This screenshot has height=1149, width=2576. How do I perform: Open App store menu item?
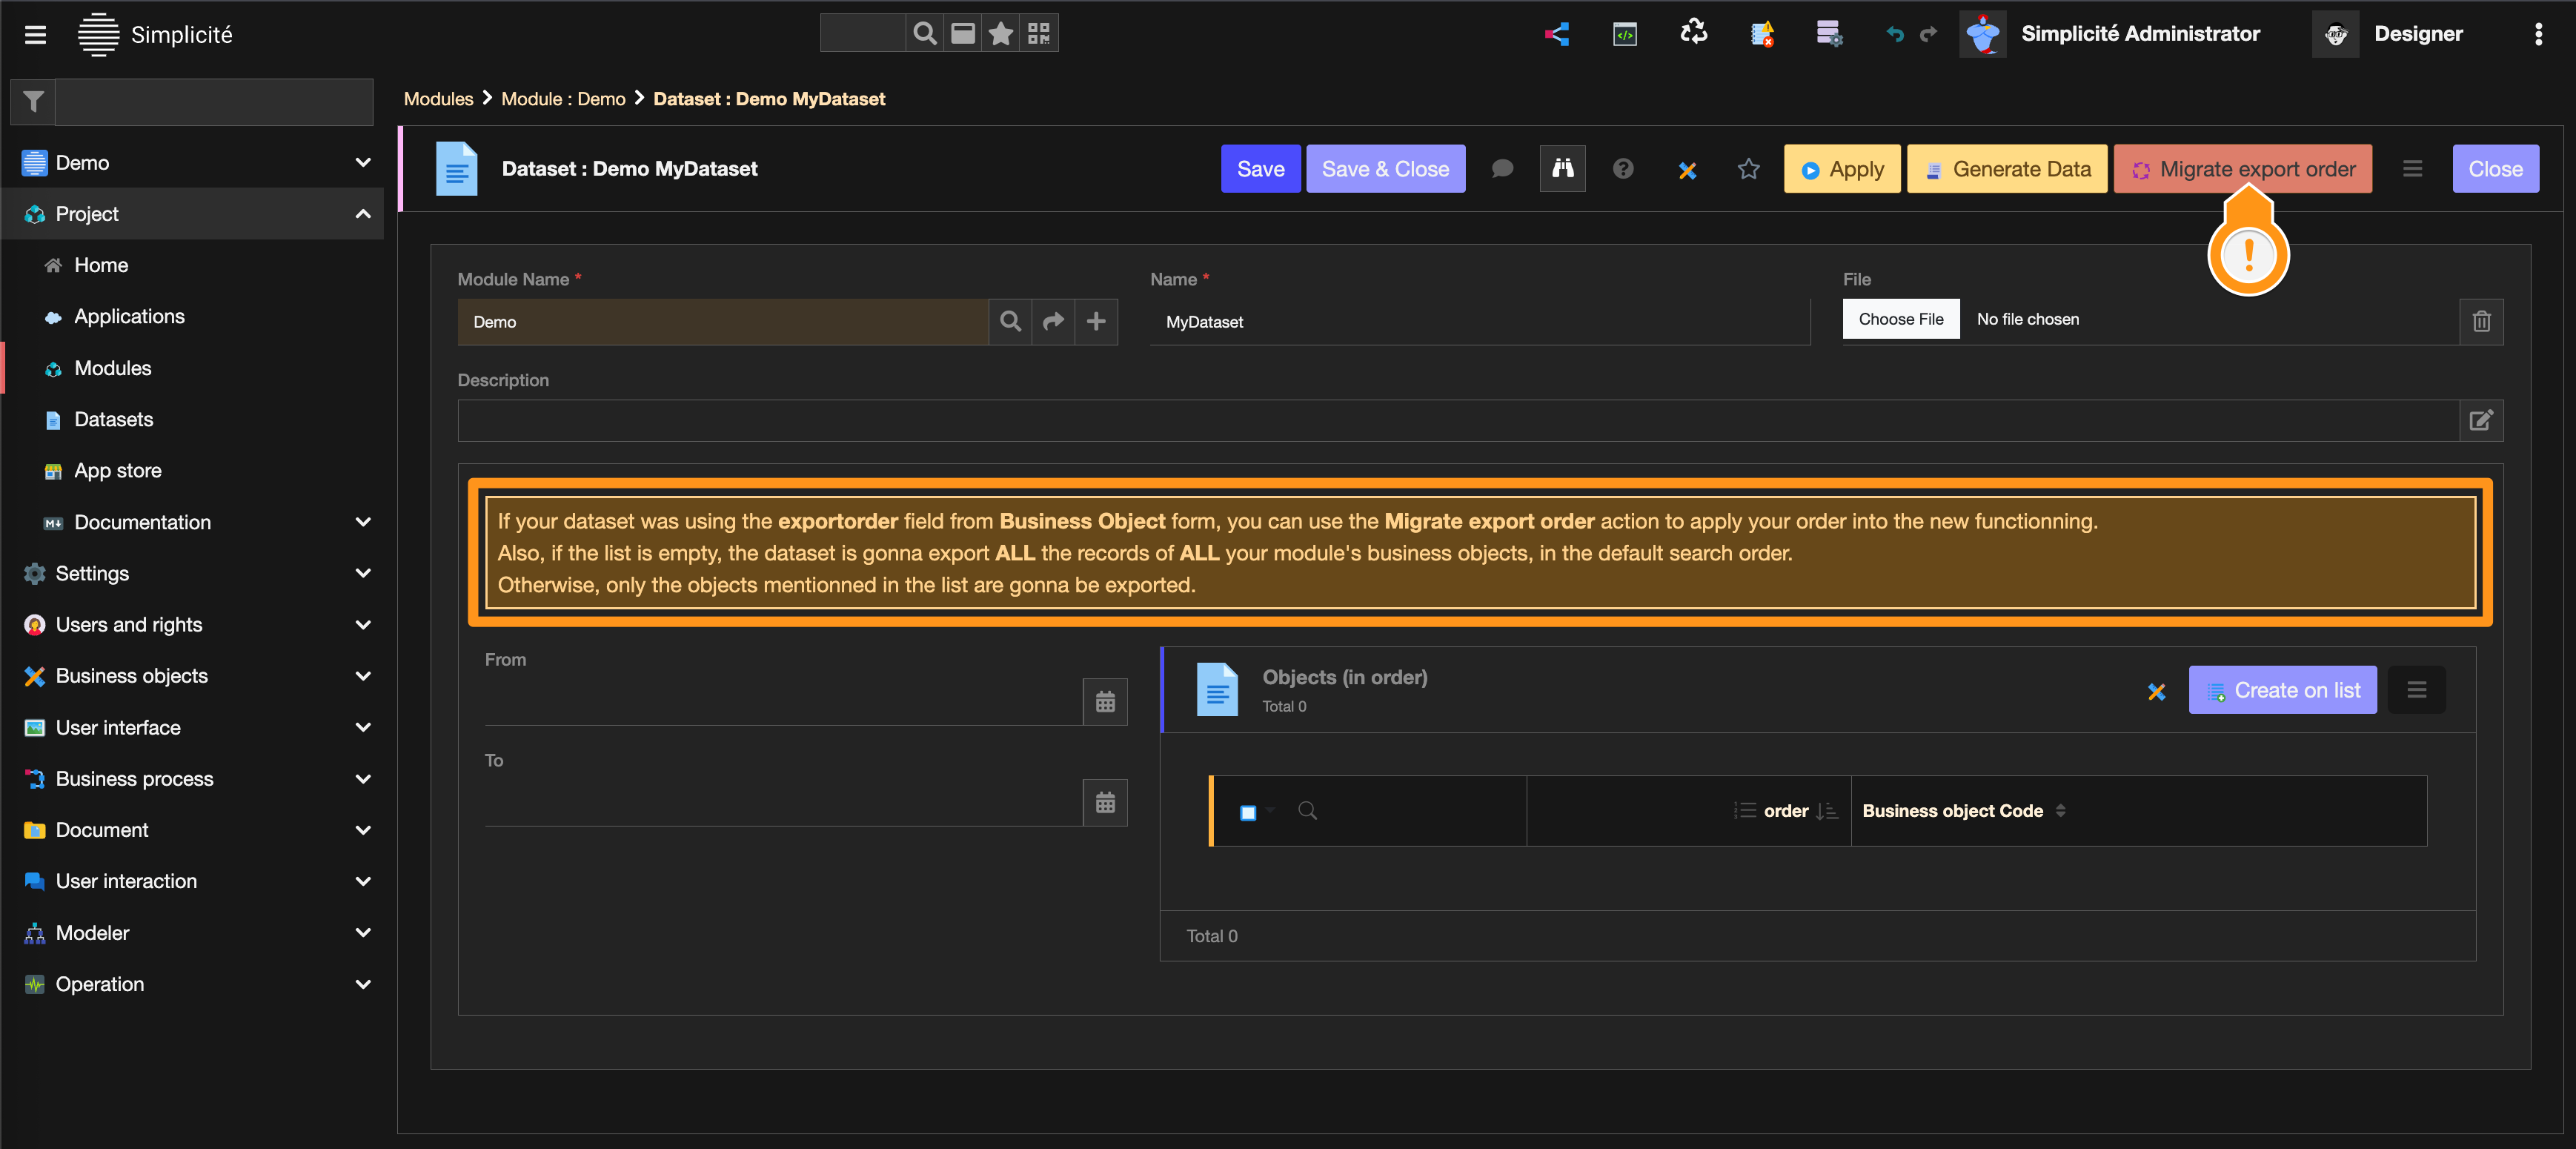[x=117, y=470]
